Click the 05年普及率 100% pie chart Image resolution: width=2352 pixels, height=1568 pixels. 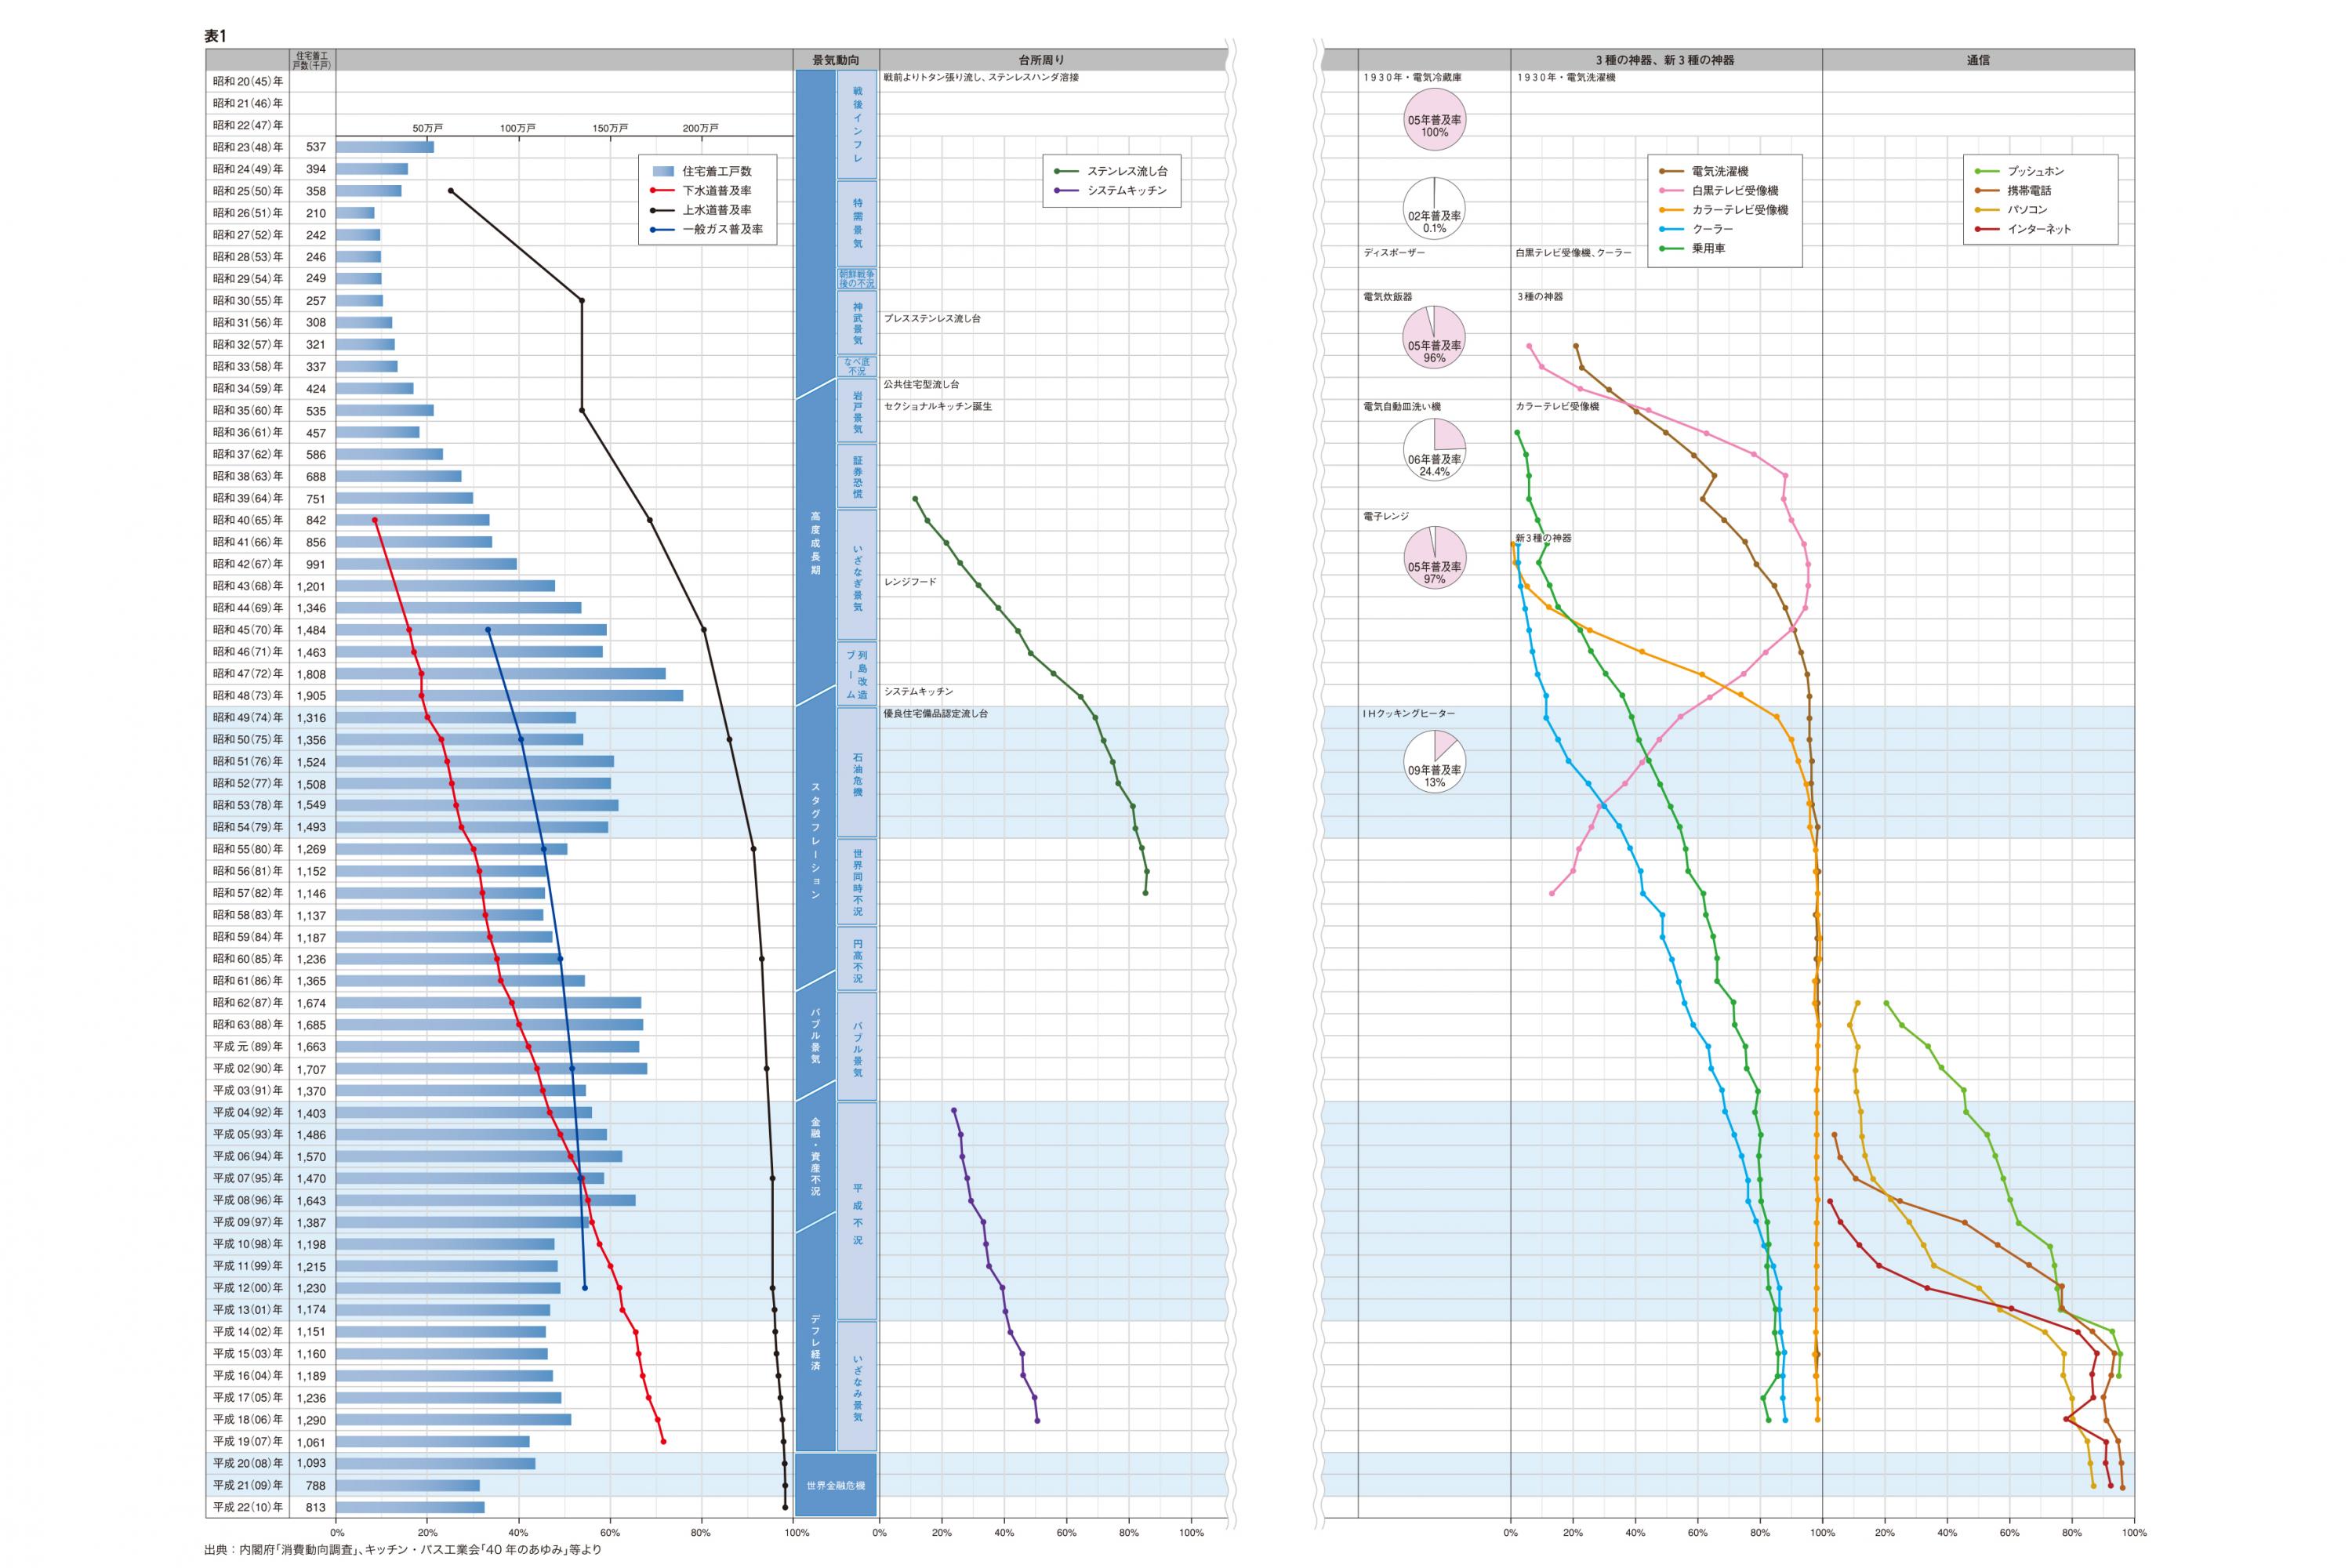tap(1434, 119)
